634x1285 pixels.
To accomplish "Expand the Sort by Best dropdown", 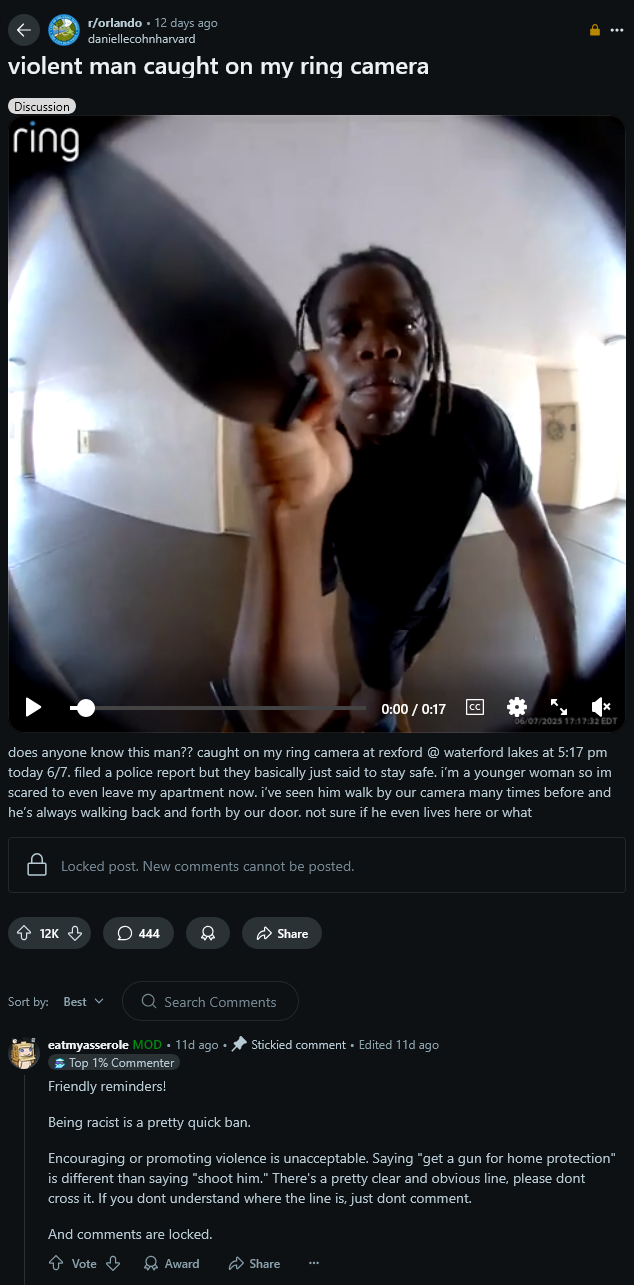I will coord(83,1002).
